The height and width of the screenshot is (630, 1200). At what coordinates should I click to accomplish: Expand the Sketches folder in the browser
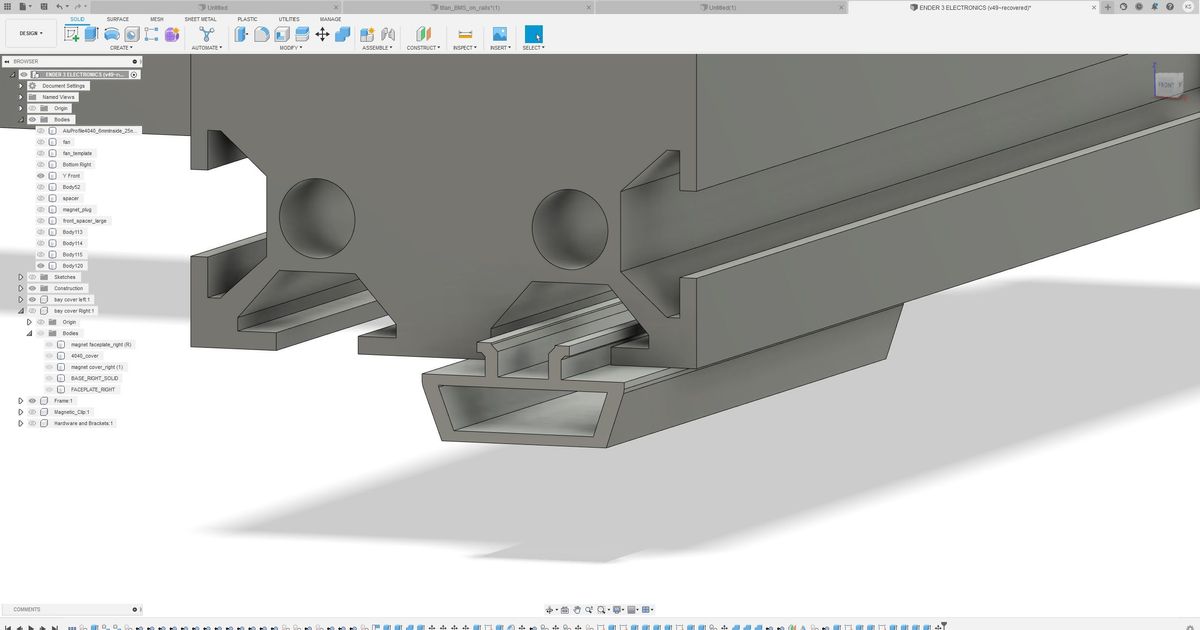[20, 277]
